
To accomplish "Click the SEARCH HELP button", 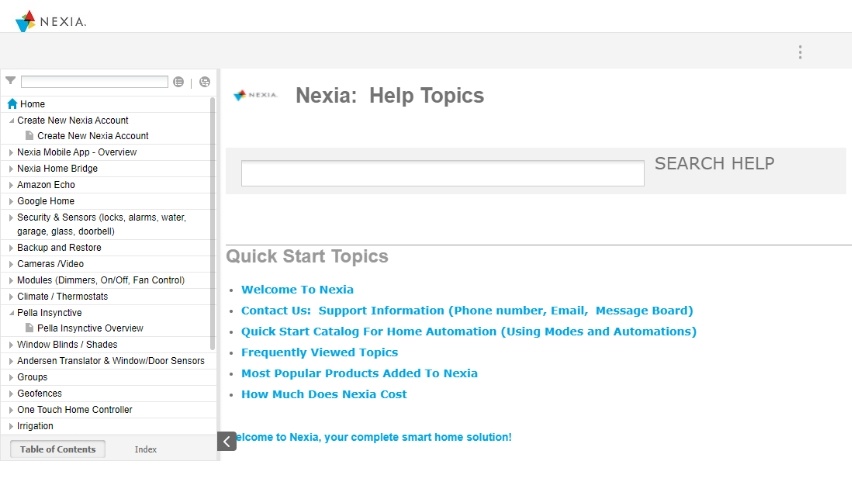I will 715,164.
